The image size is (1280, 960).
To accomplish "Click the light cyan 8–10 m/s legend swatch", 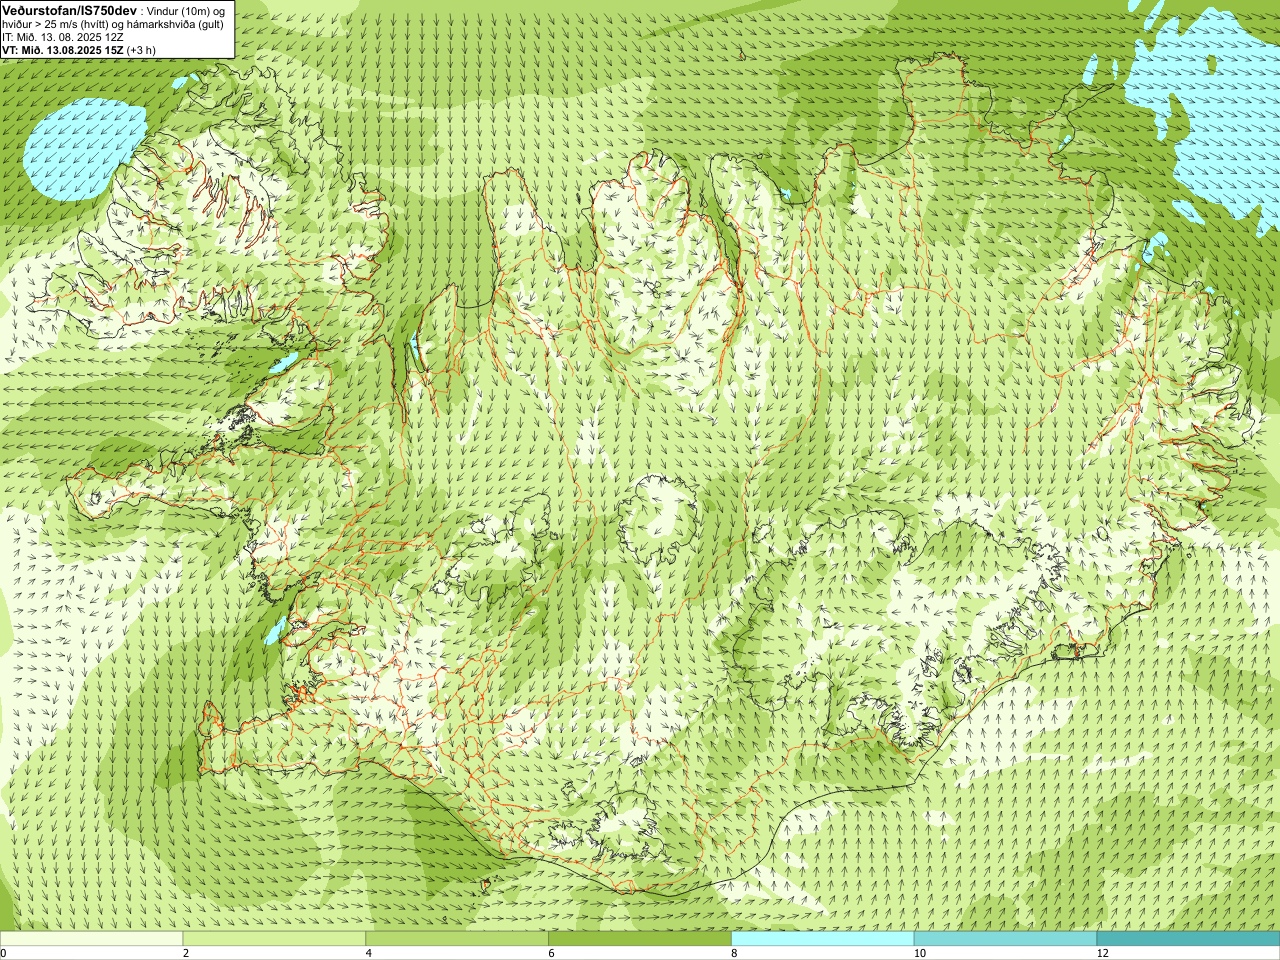I will [823, 939].
